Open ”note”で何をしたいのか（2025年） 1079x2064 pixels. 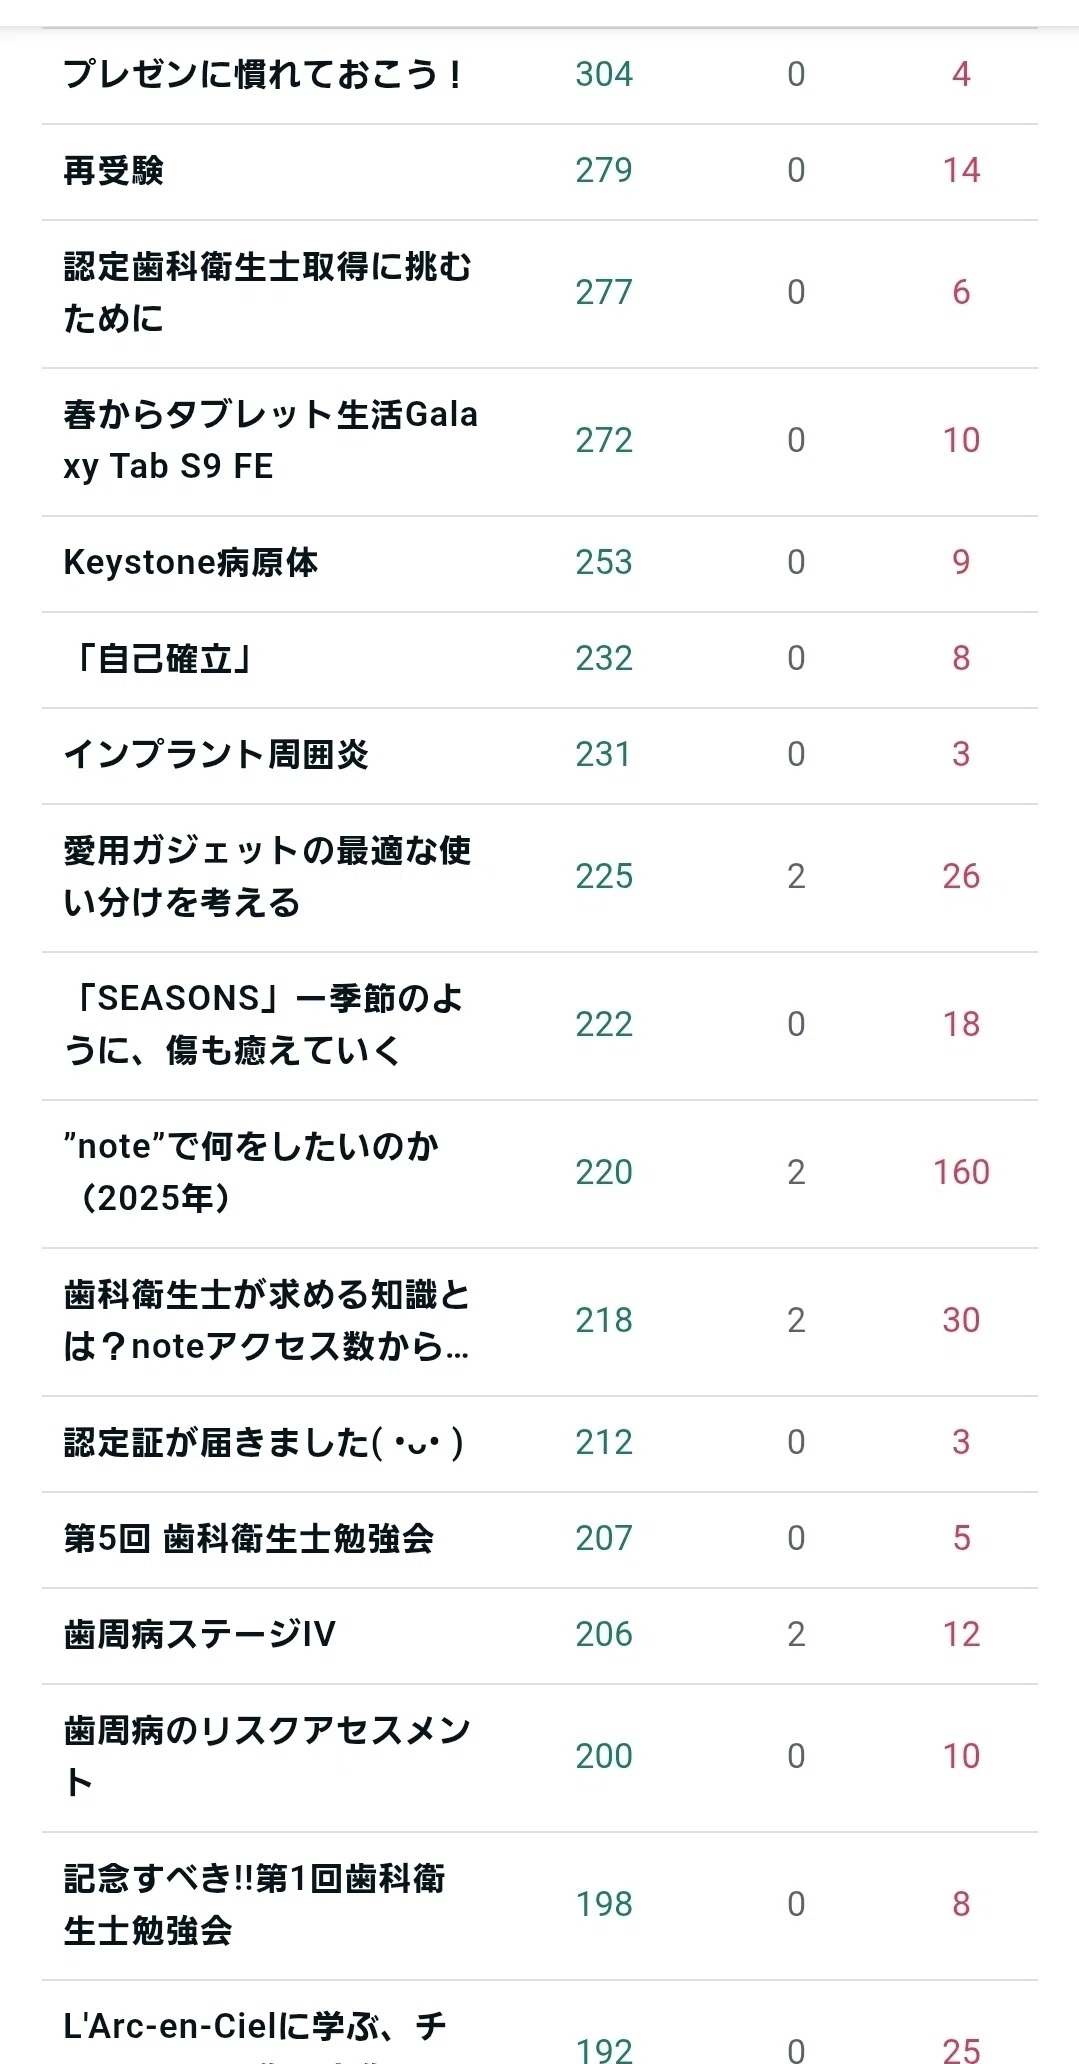[x=251, y=1173]
